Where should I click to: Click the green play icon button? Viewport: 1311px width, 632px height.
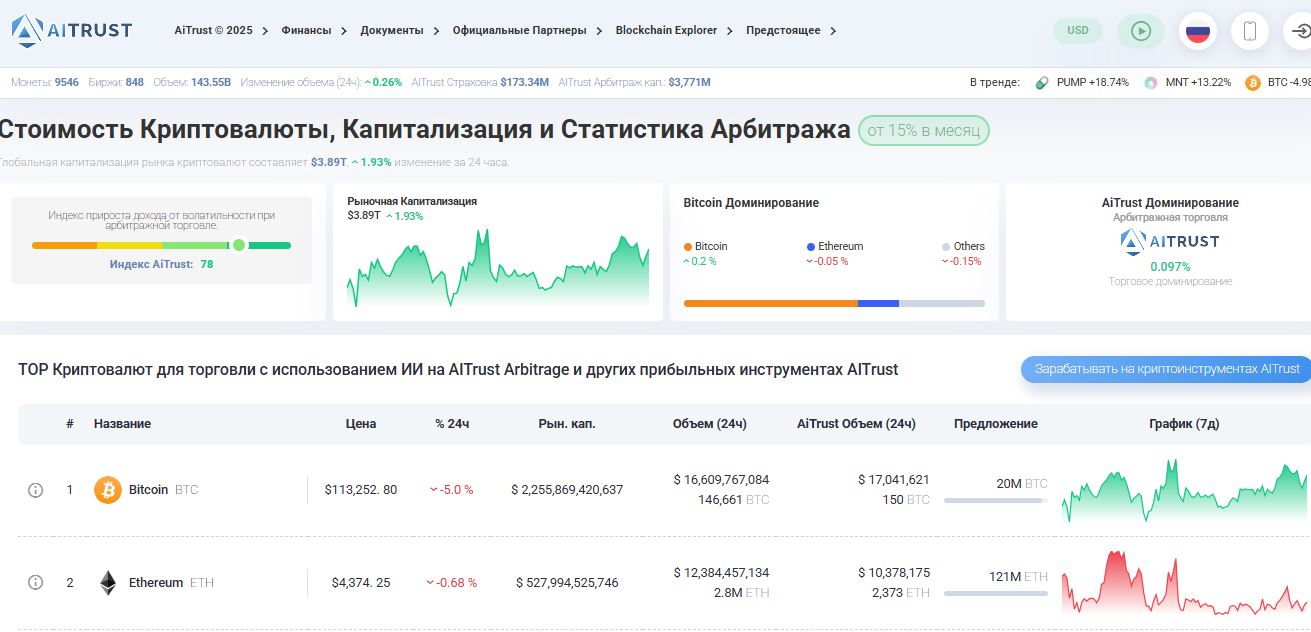pyautogui.click(x=1141, y=31)
